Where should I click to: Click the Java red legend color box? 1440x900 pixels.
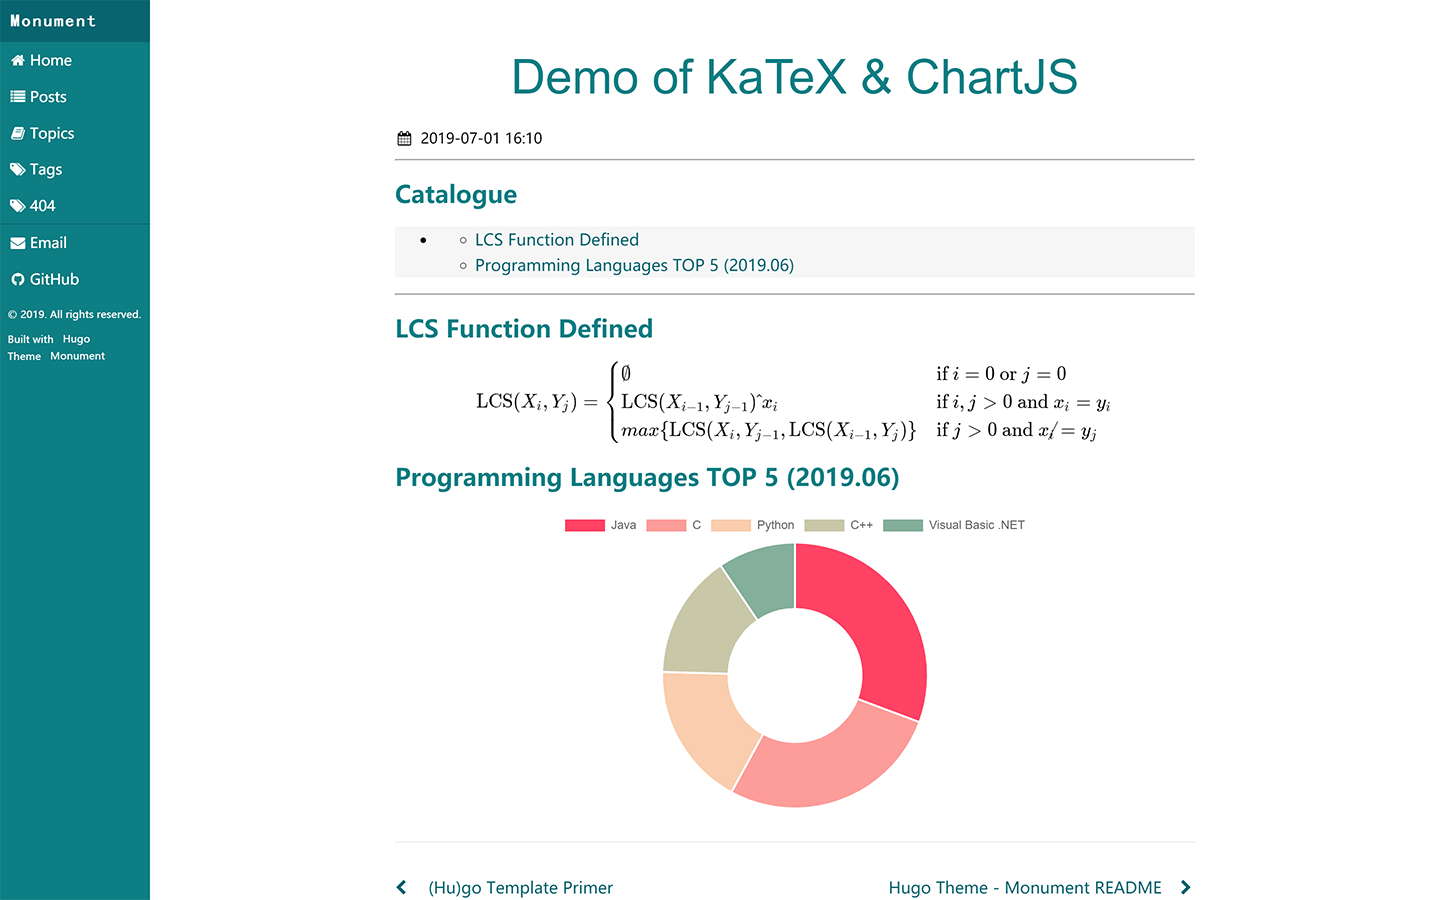click(585, 525)
